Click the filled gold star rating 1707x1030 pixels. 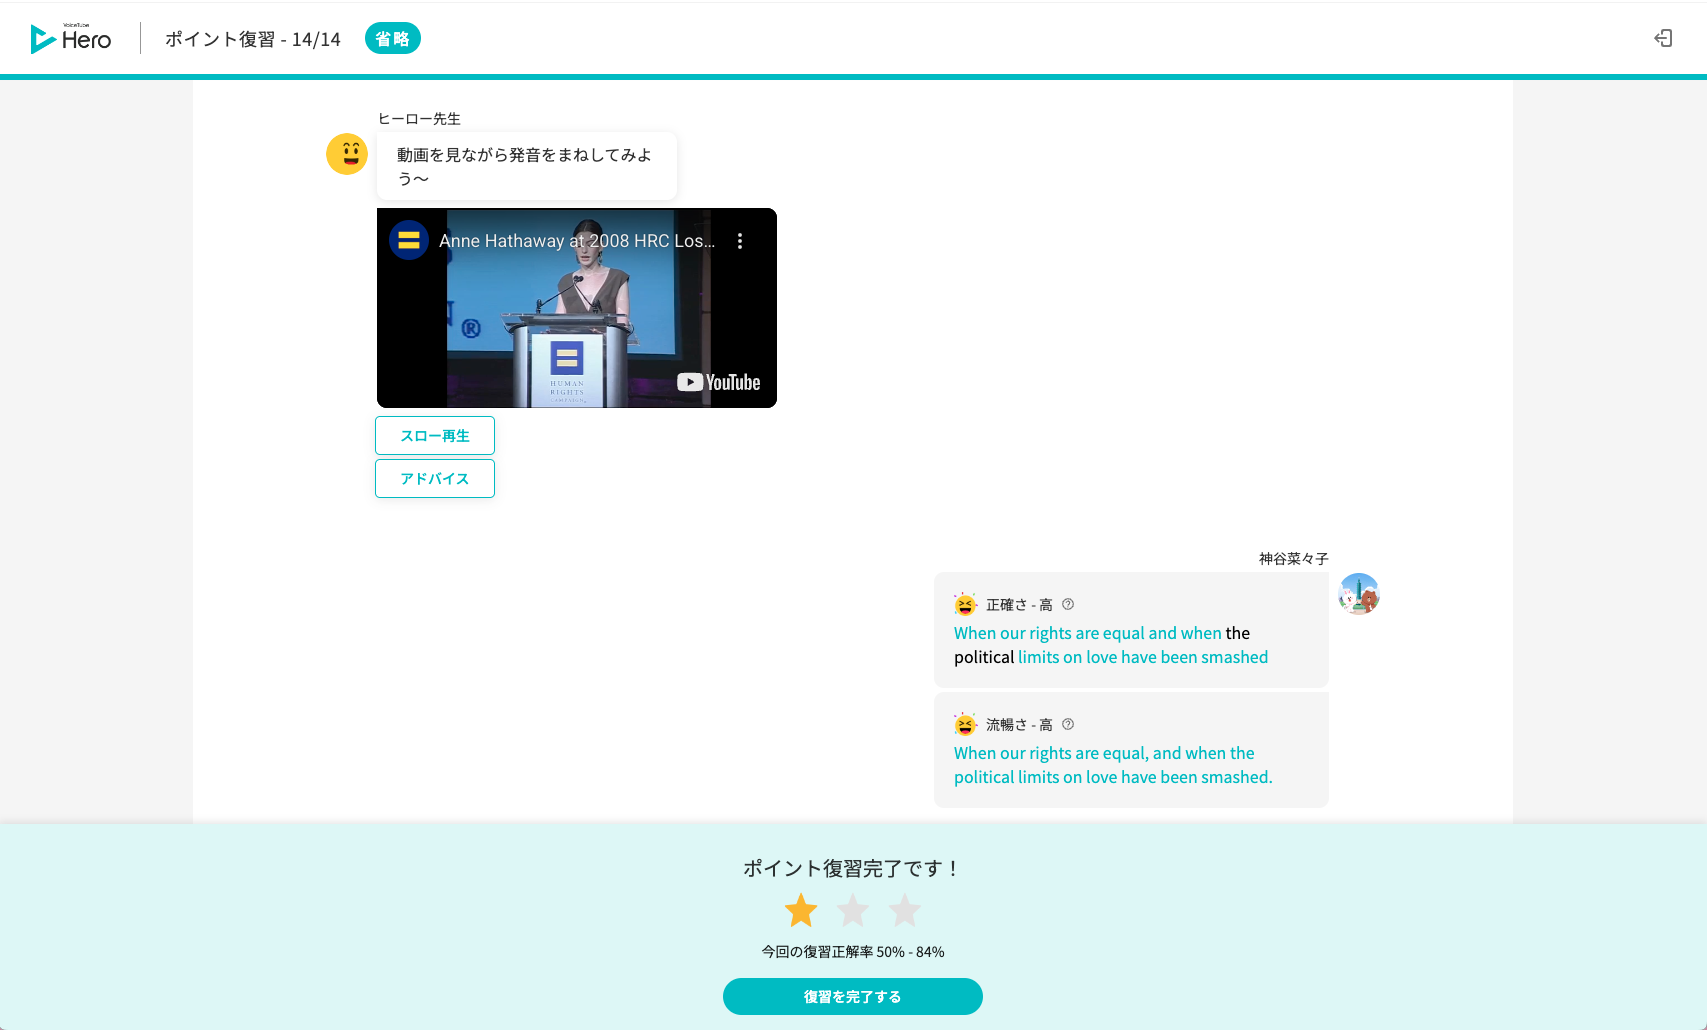[800, 910]
